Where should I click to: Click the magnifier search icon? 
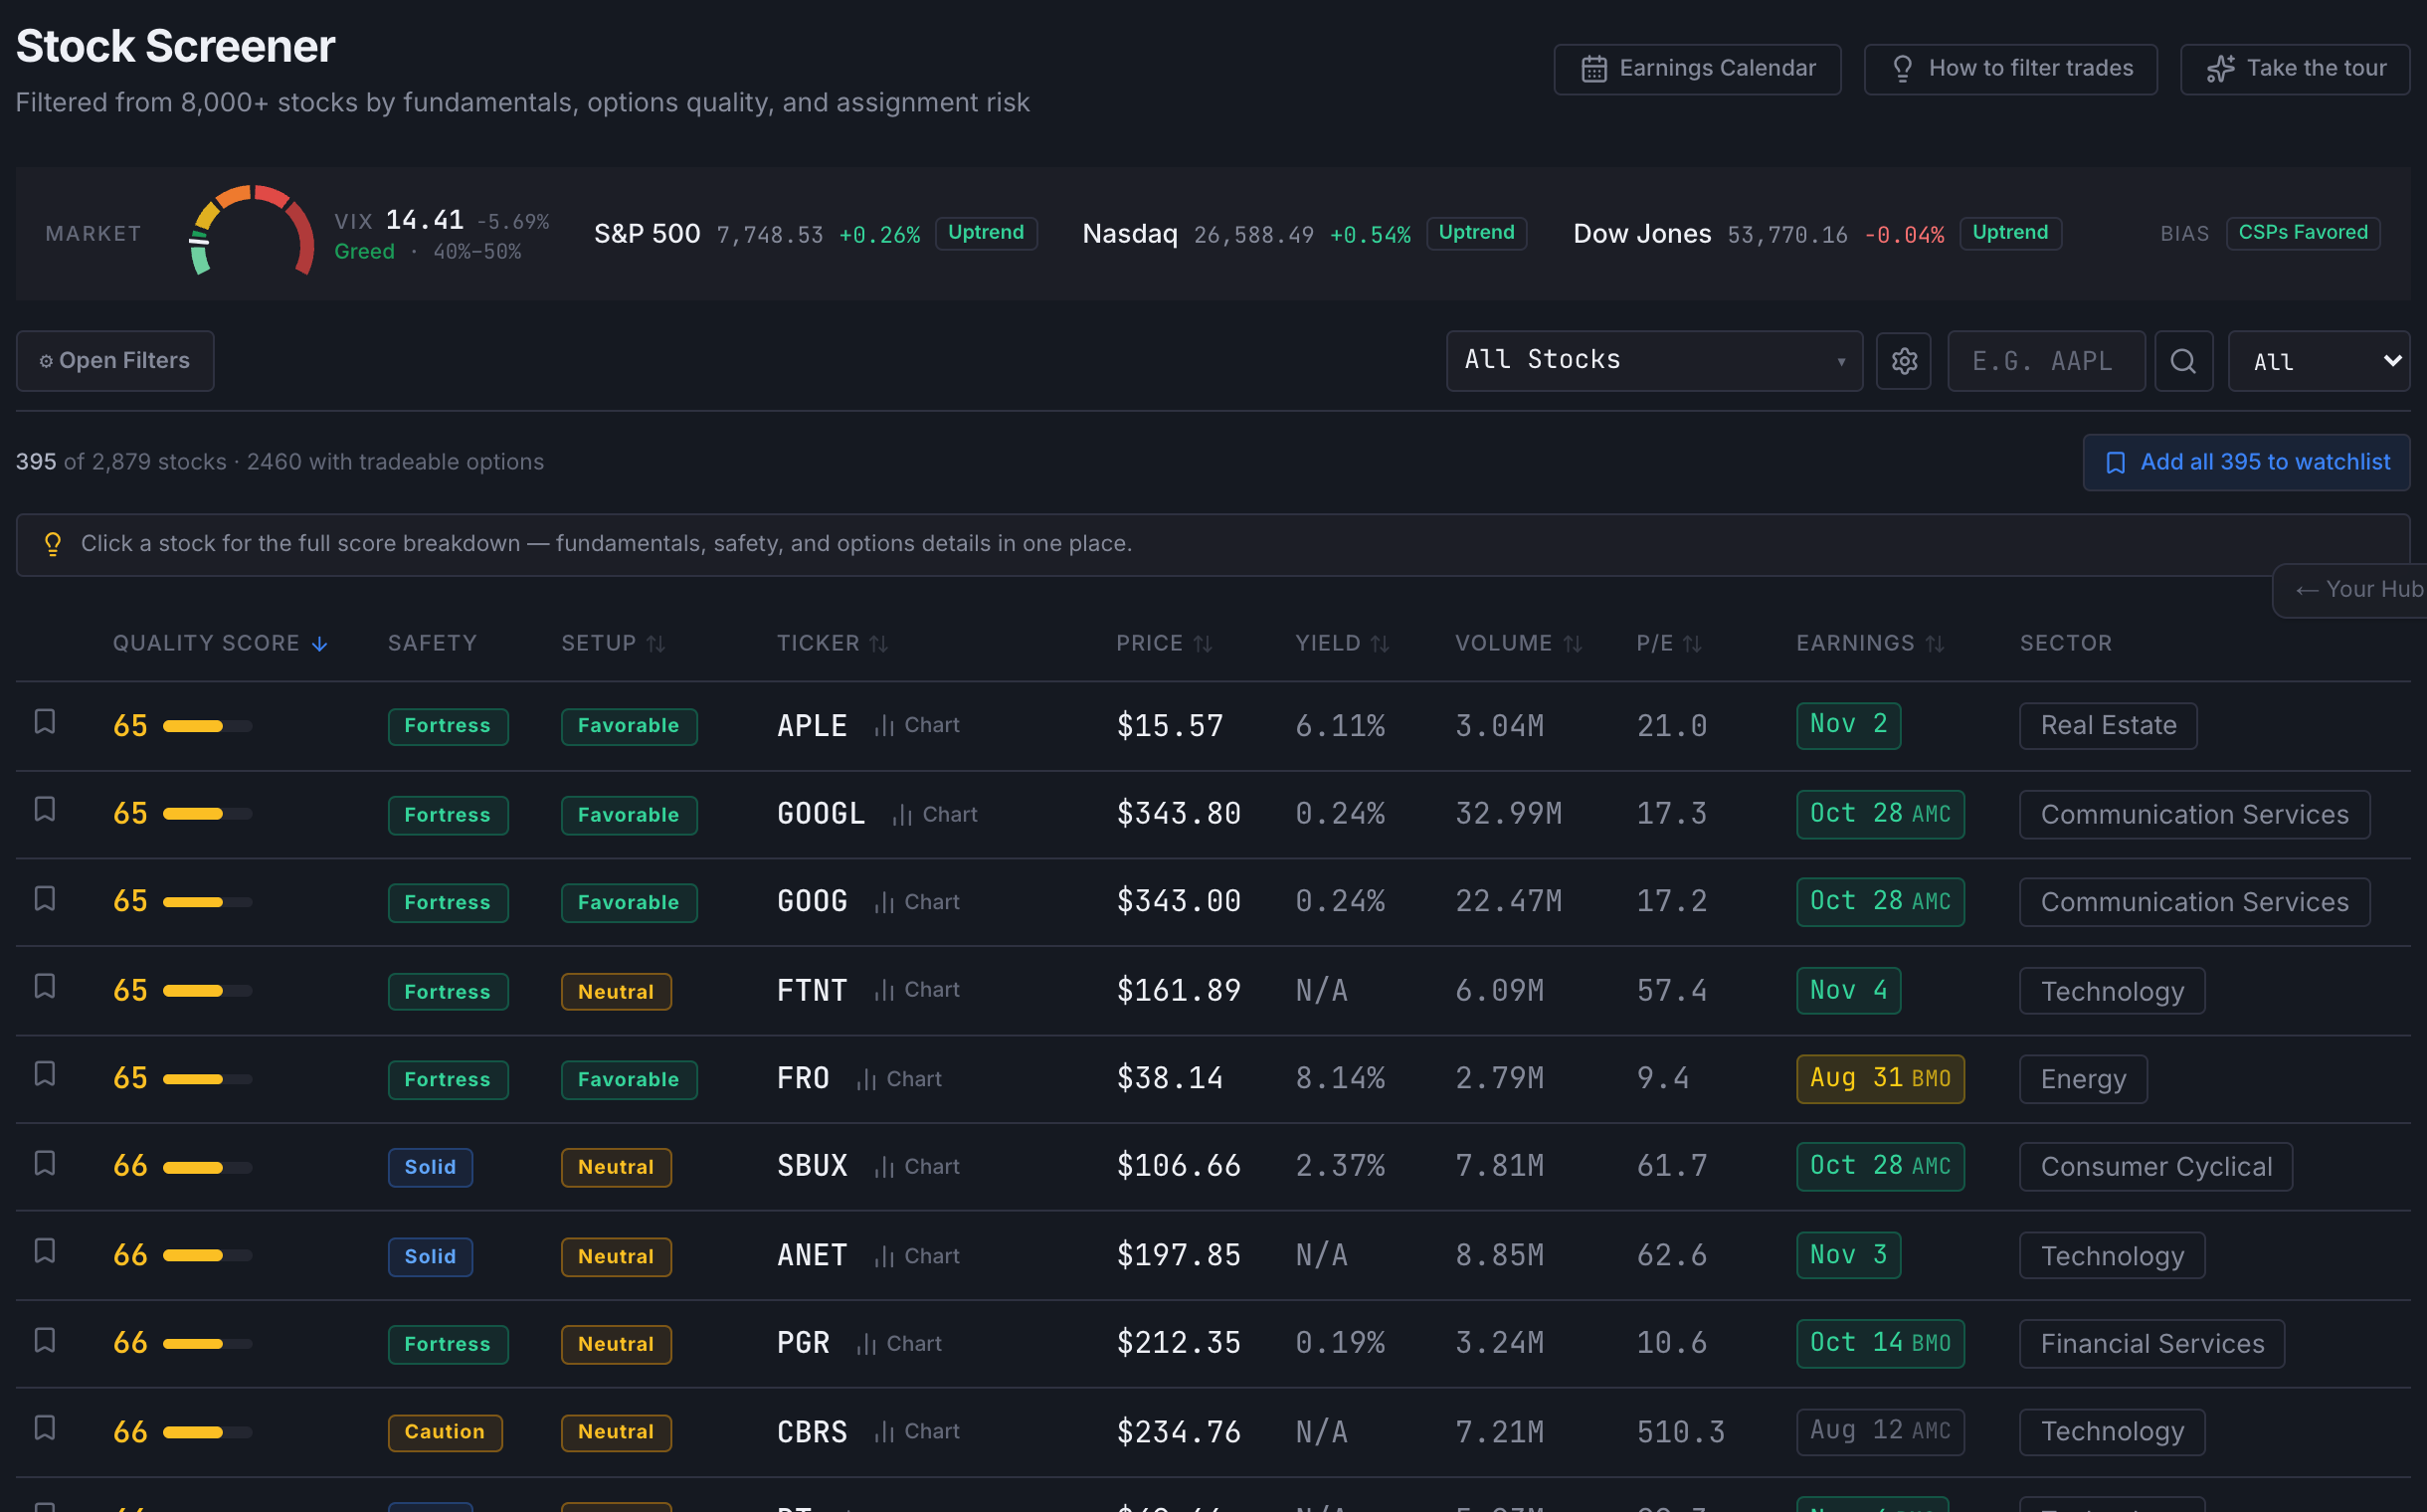(x=2183, y=361)
